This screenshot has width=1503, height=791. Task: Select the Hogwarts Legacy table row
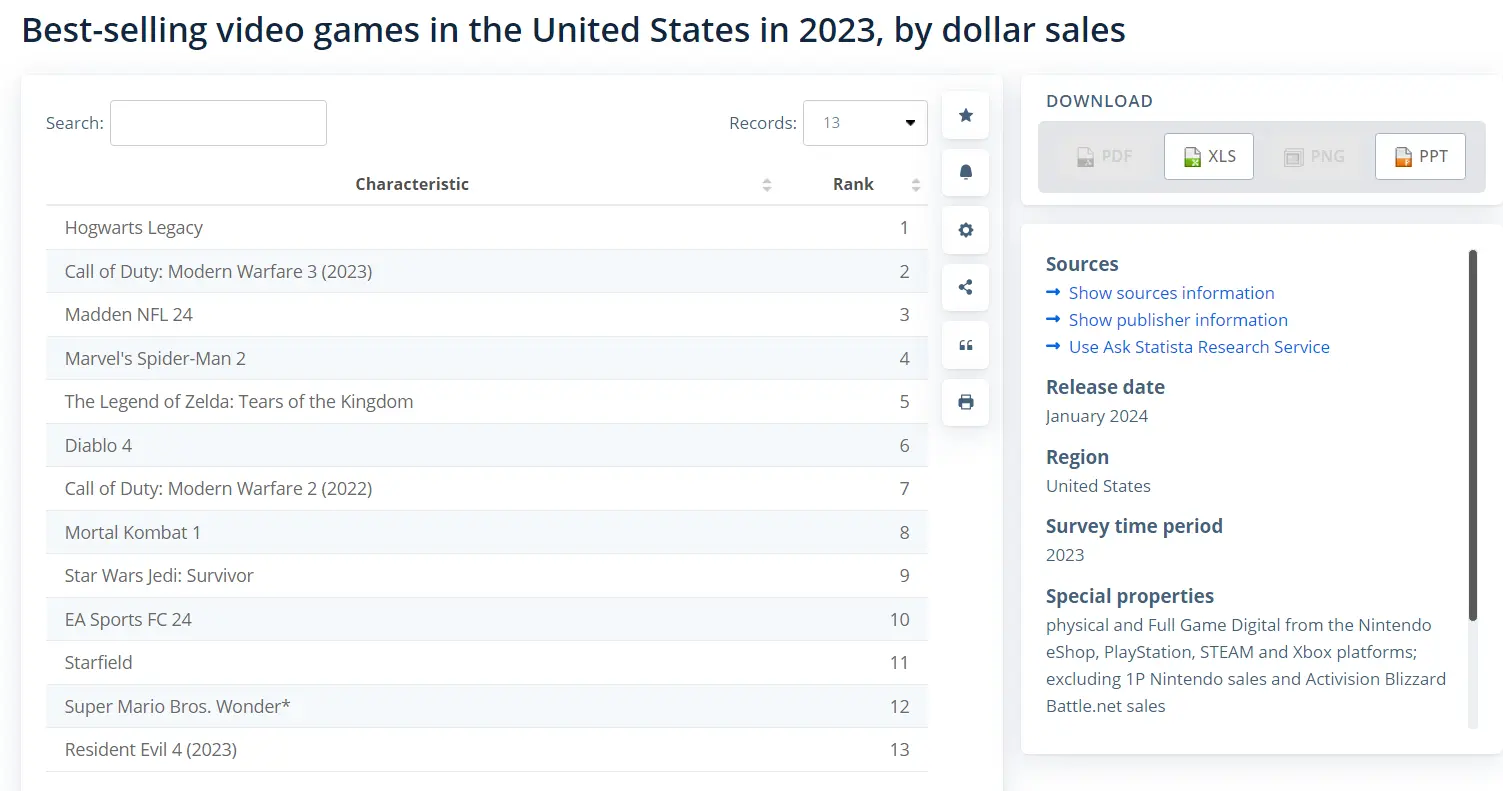click(x=487, y=228)
